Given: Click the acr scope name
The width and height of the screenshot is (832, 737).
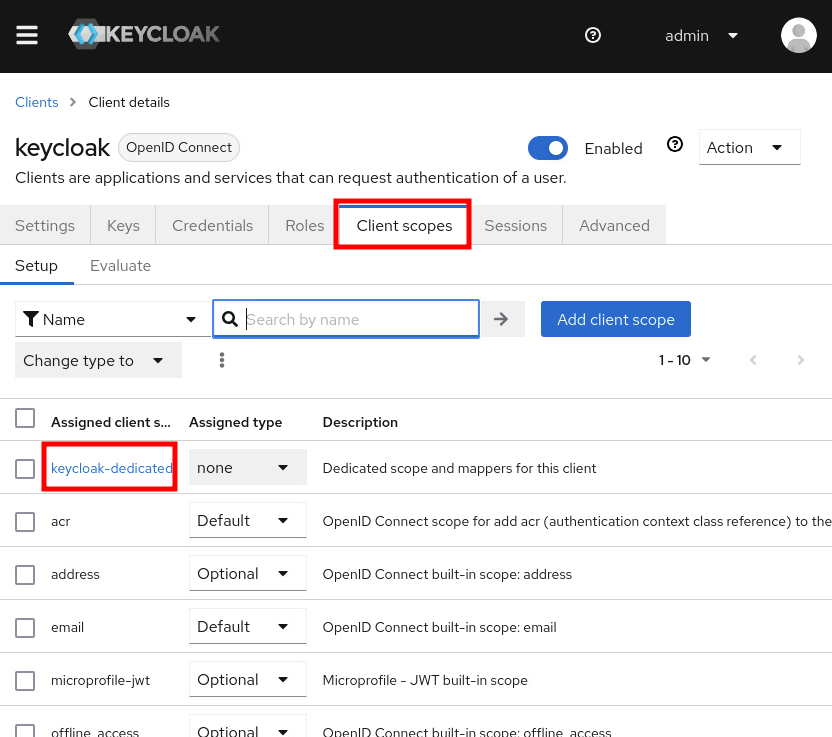Looking at the screenshot, I should (x=60, y=522).
